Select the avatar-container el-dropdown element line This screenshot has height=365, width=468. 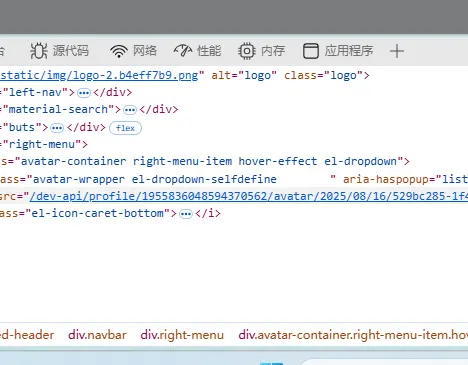(205, 161)
